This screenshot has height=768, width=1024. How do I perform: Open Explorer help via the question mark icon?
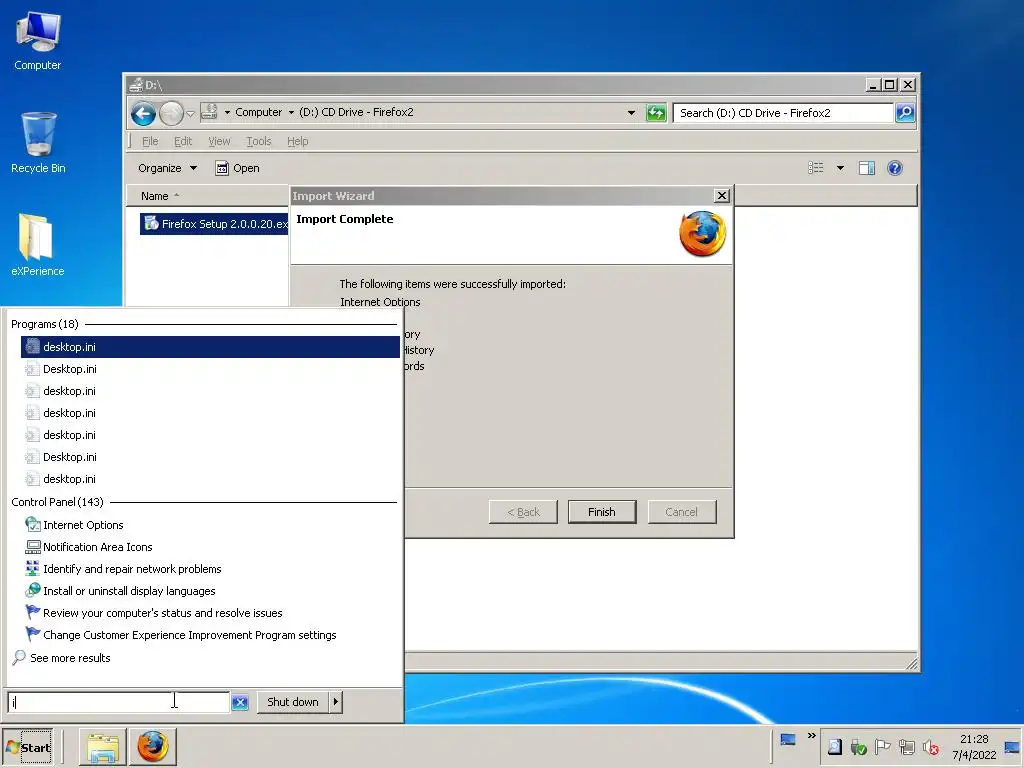coord(895,168)
